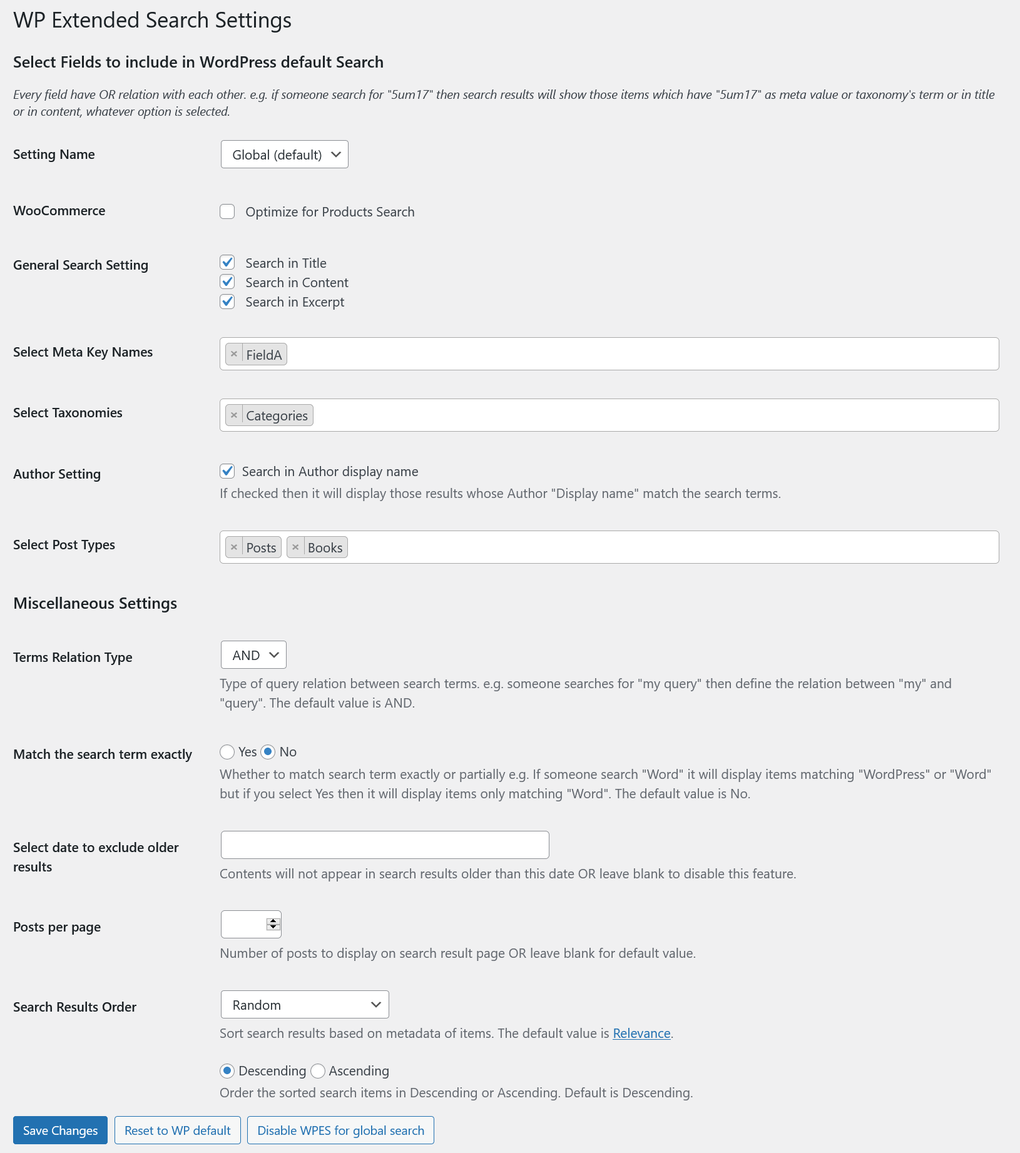Open the Relevance link
The image size is (1020, 1153).
641,1033
